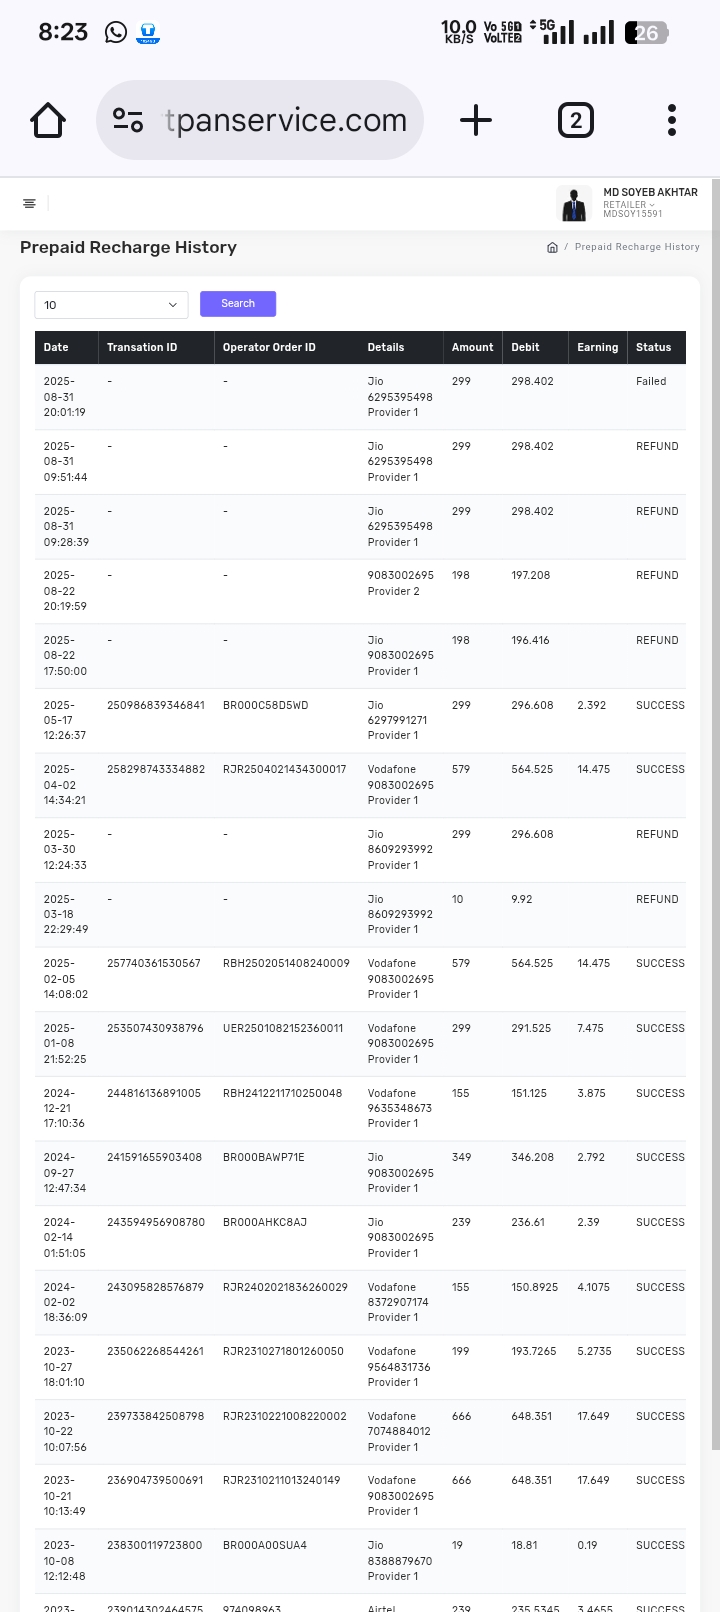Tap the browser home icon
The image size is (720, 1612).
point(48,121)
